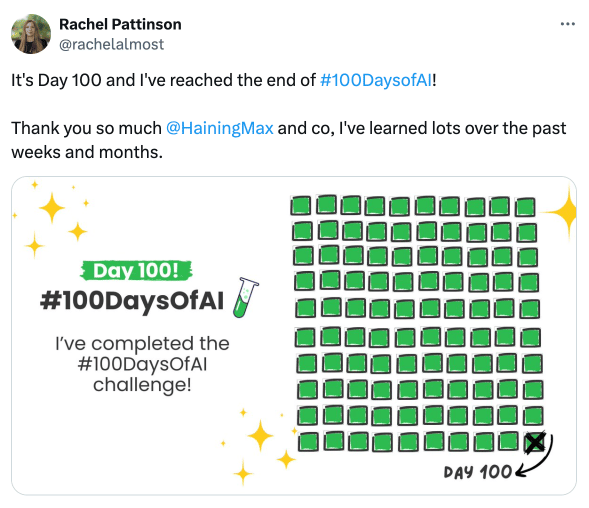Click the largest yellow sparkle at image's top-left

[52, 208]
